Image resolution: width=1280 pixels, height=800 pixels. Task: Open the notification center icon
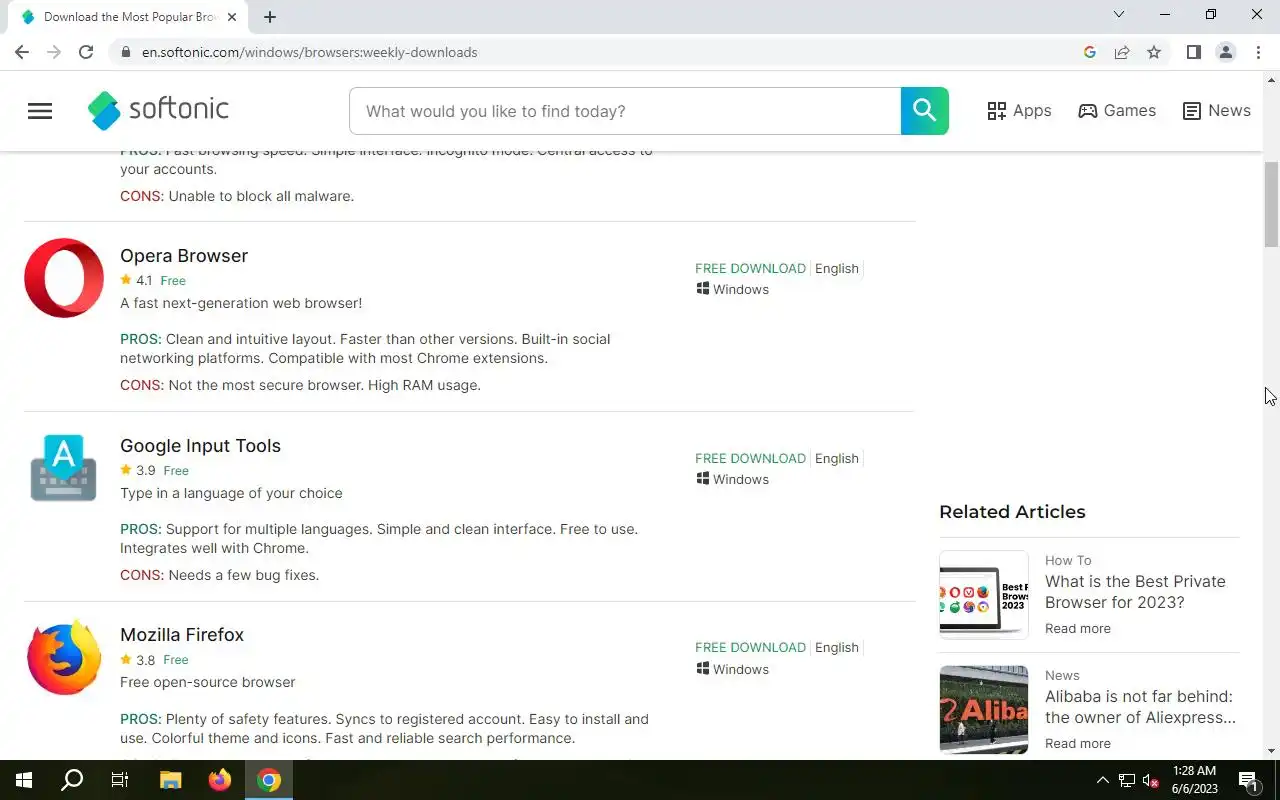click(1248, 780)
